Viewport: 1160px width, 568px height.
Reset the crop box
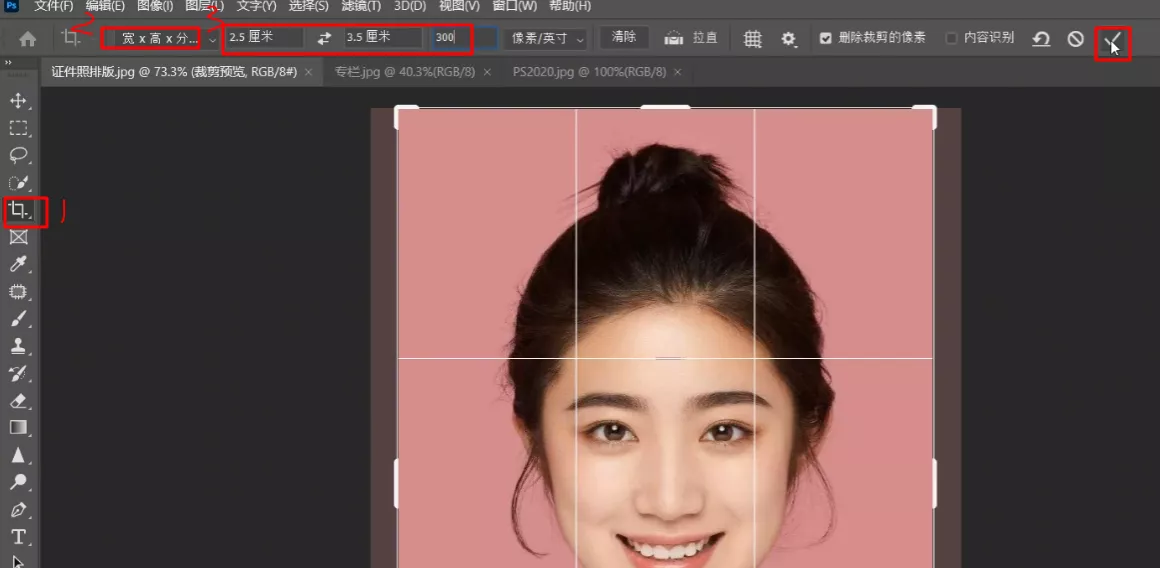1041,39
